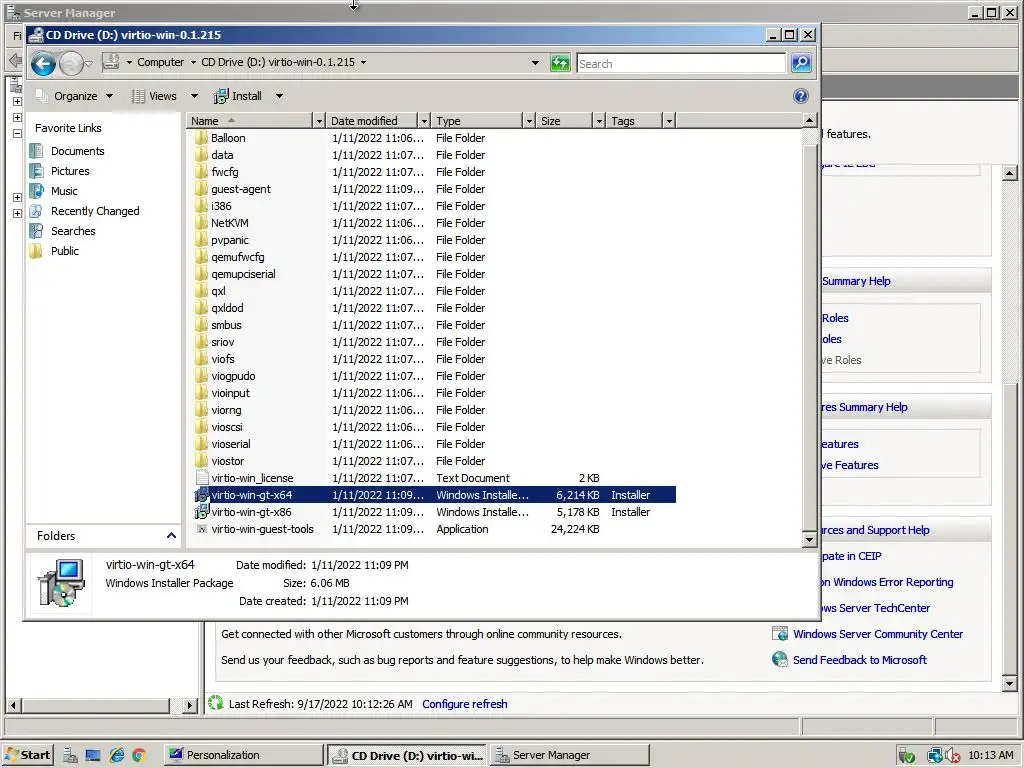The image size is (1024, 768).
Task: Click in the Search input field
Action: pyautogui.click(x=681, y=63)
